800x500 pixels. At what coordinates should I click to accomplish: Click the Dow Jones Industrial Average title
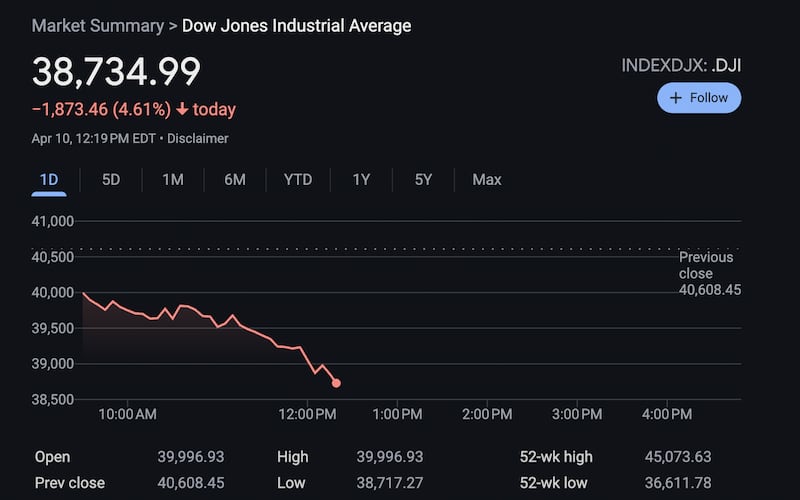pyautogui.click(x=296, y=26)
